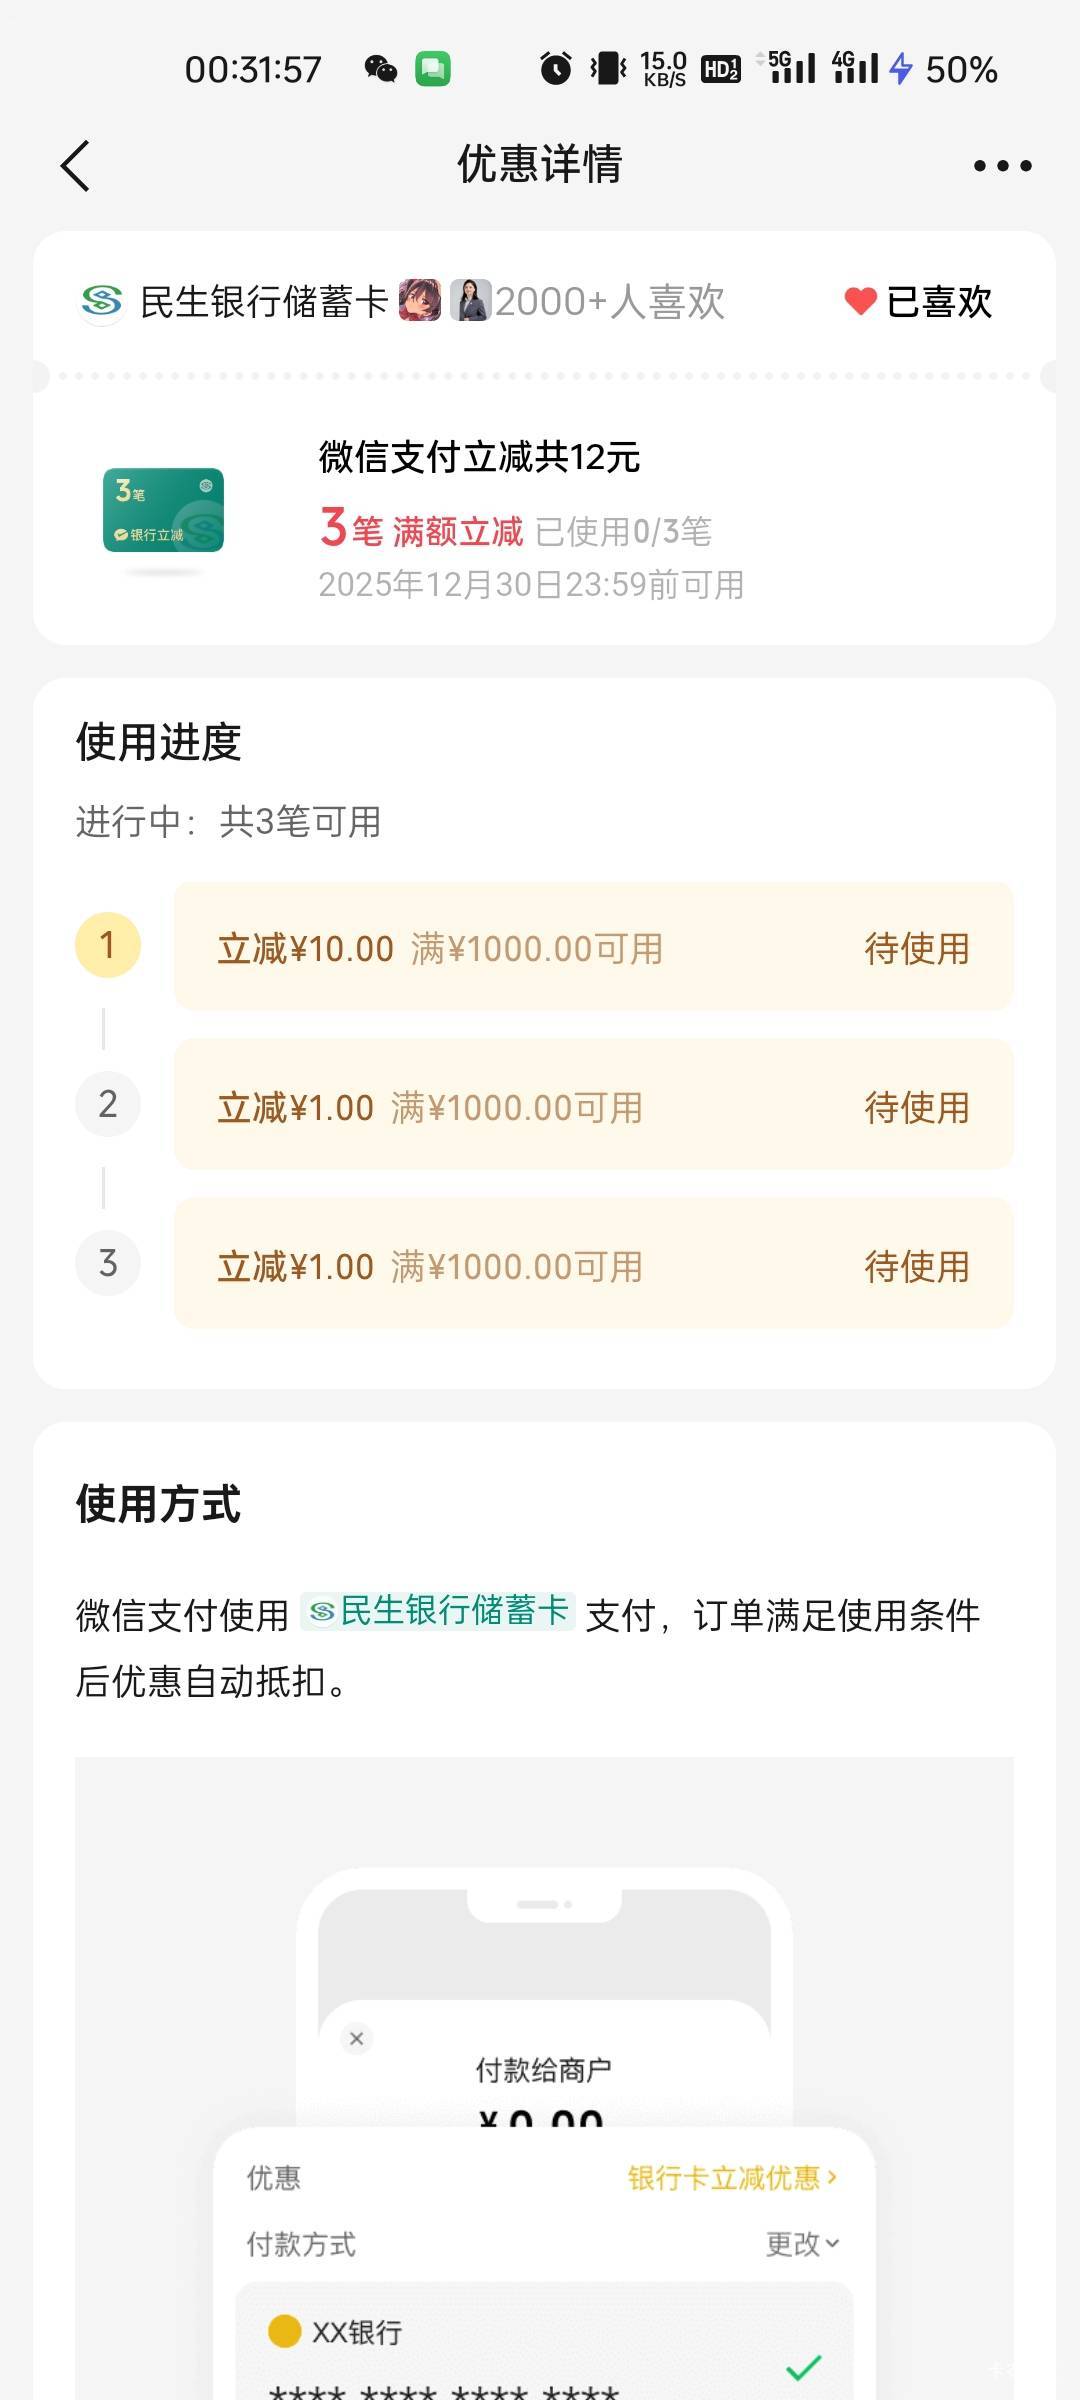The image size is (1080, 2400).
Task: Tap the 2000+人喜欢 likes count
Action: click(610, 301)
